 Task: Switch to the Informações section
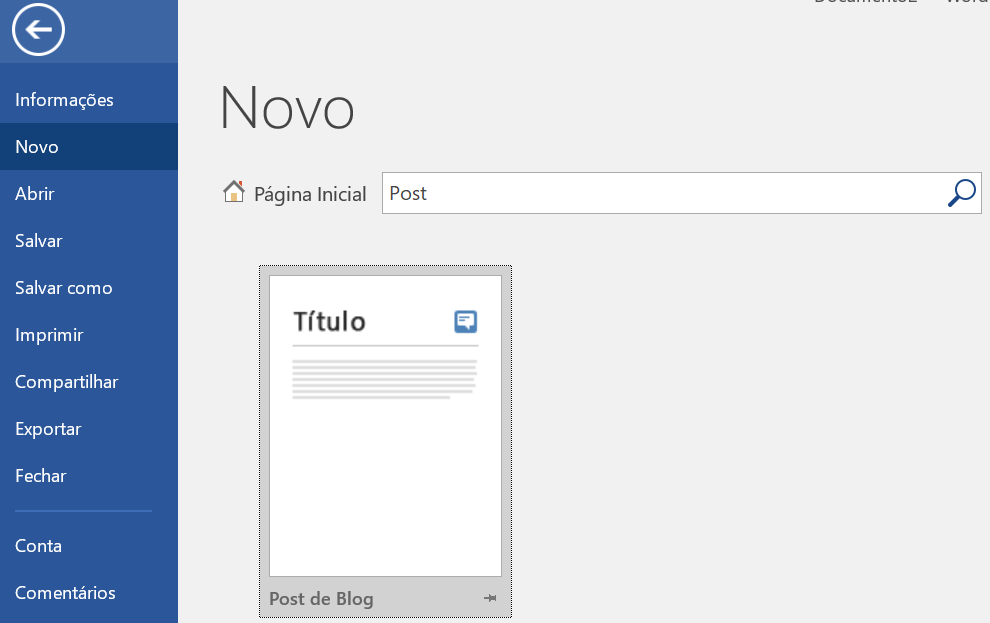(64, 99)
